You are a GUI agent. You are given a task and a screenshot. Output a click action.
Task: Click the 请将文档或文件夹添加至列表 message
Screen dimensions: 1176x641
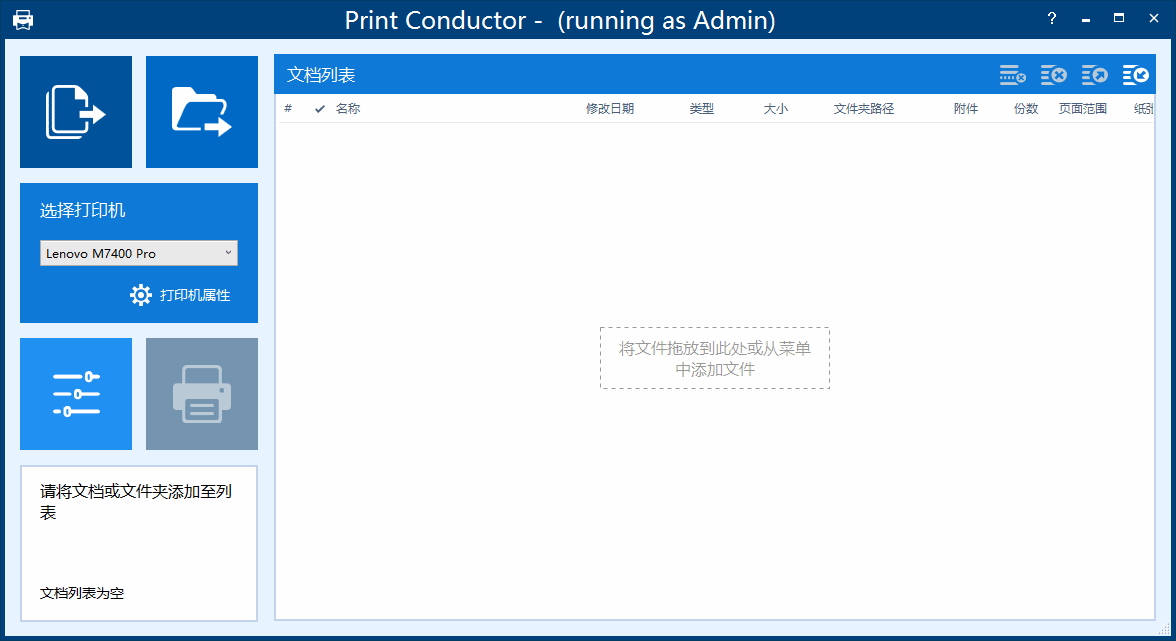(x=136, y=502)
